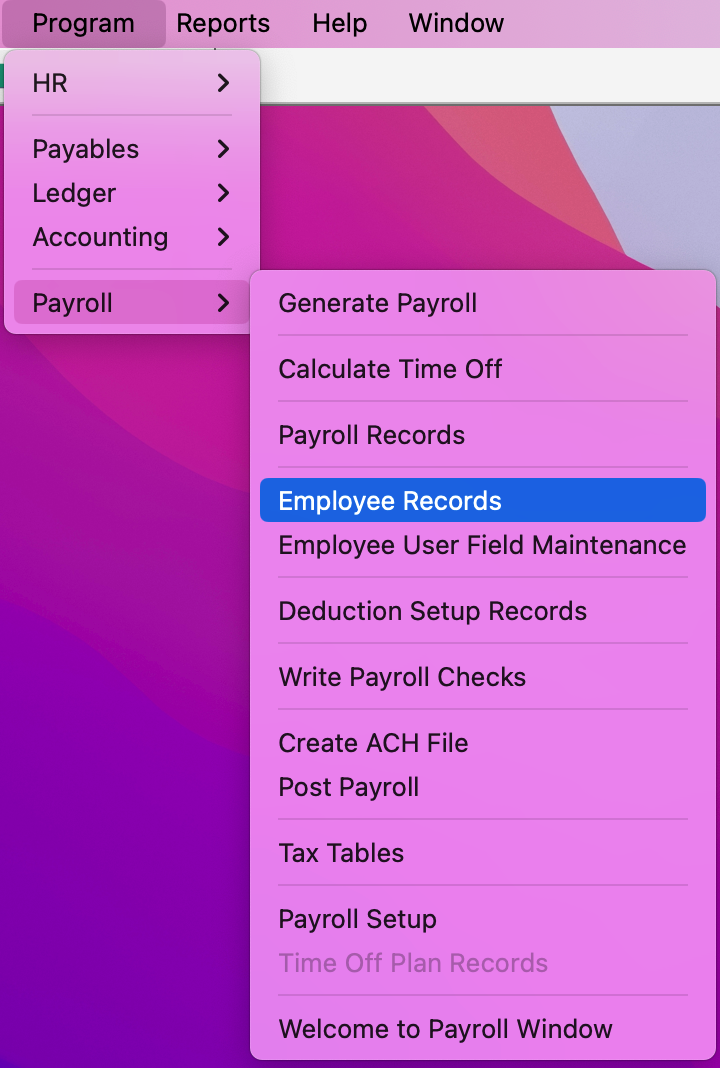Choose Write Payroll Checks
Screen dimensions: 720x1068
[402, 677]
